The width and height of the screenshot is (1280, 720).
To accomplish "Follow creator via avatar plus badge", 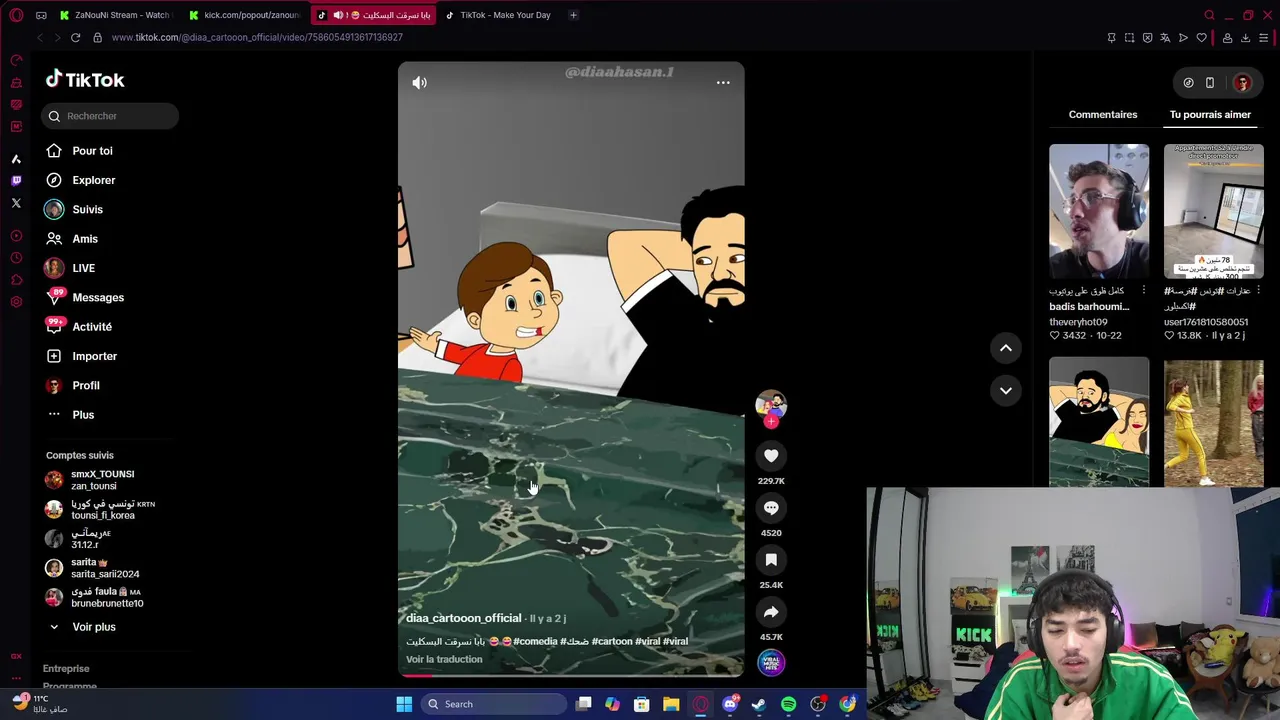I will point(771,422).
